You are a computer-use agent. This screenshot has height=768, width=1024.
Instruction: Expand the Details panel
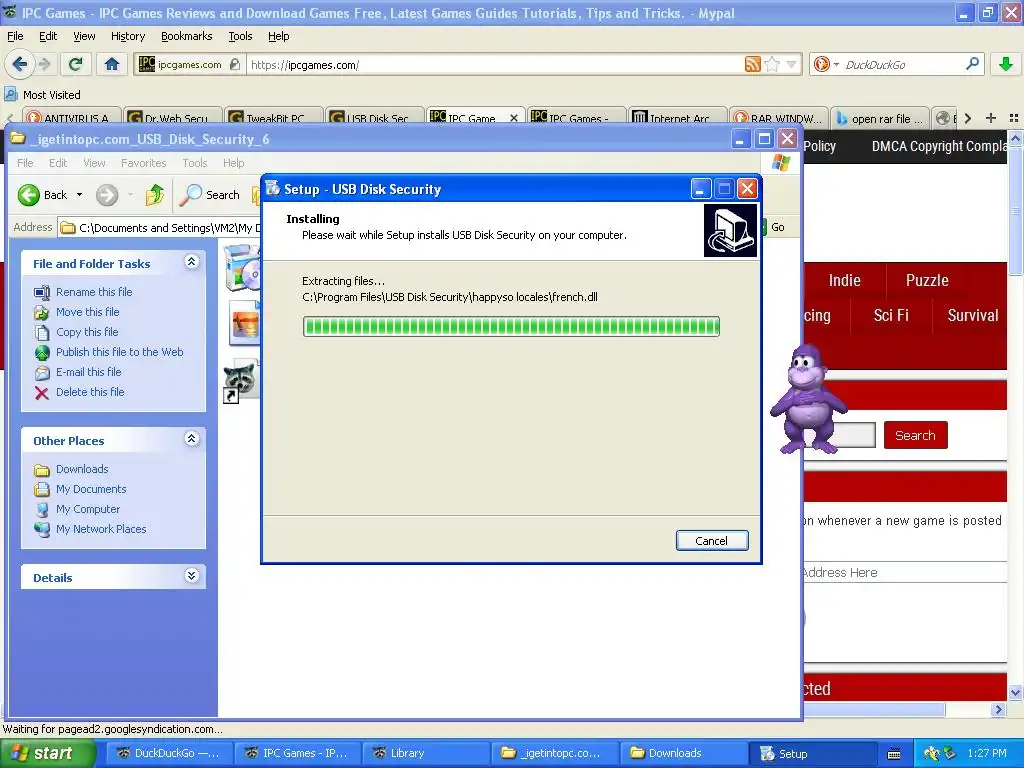tap(191, 575)
